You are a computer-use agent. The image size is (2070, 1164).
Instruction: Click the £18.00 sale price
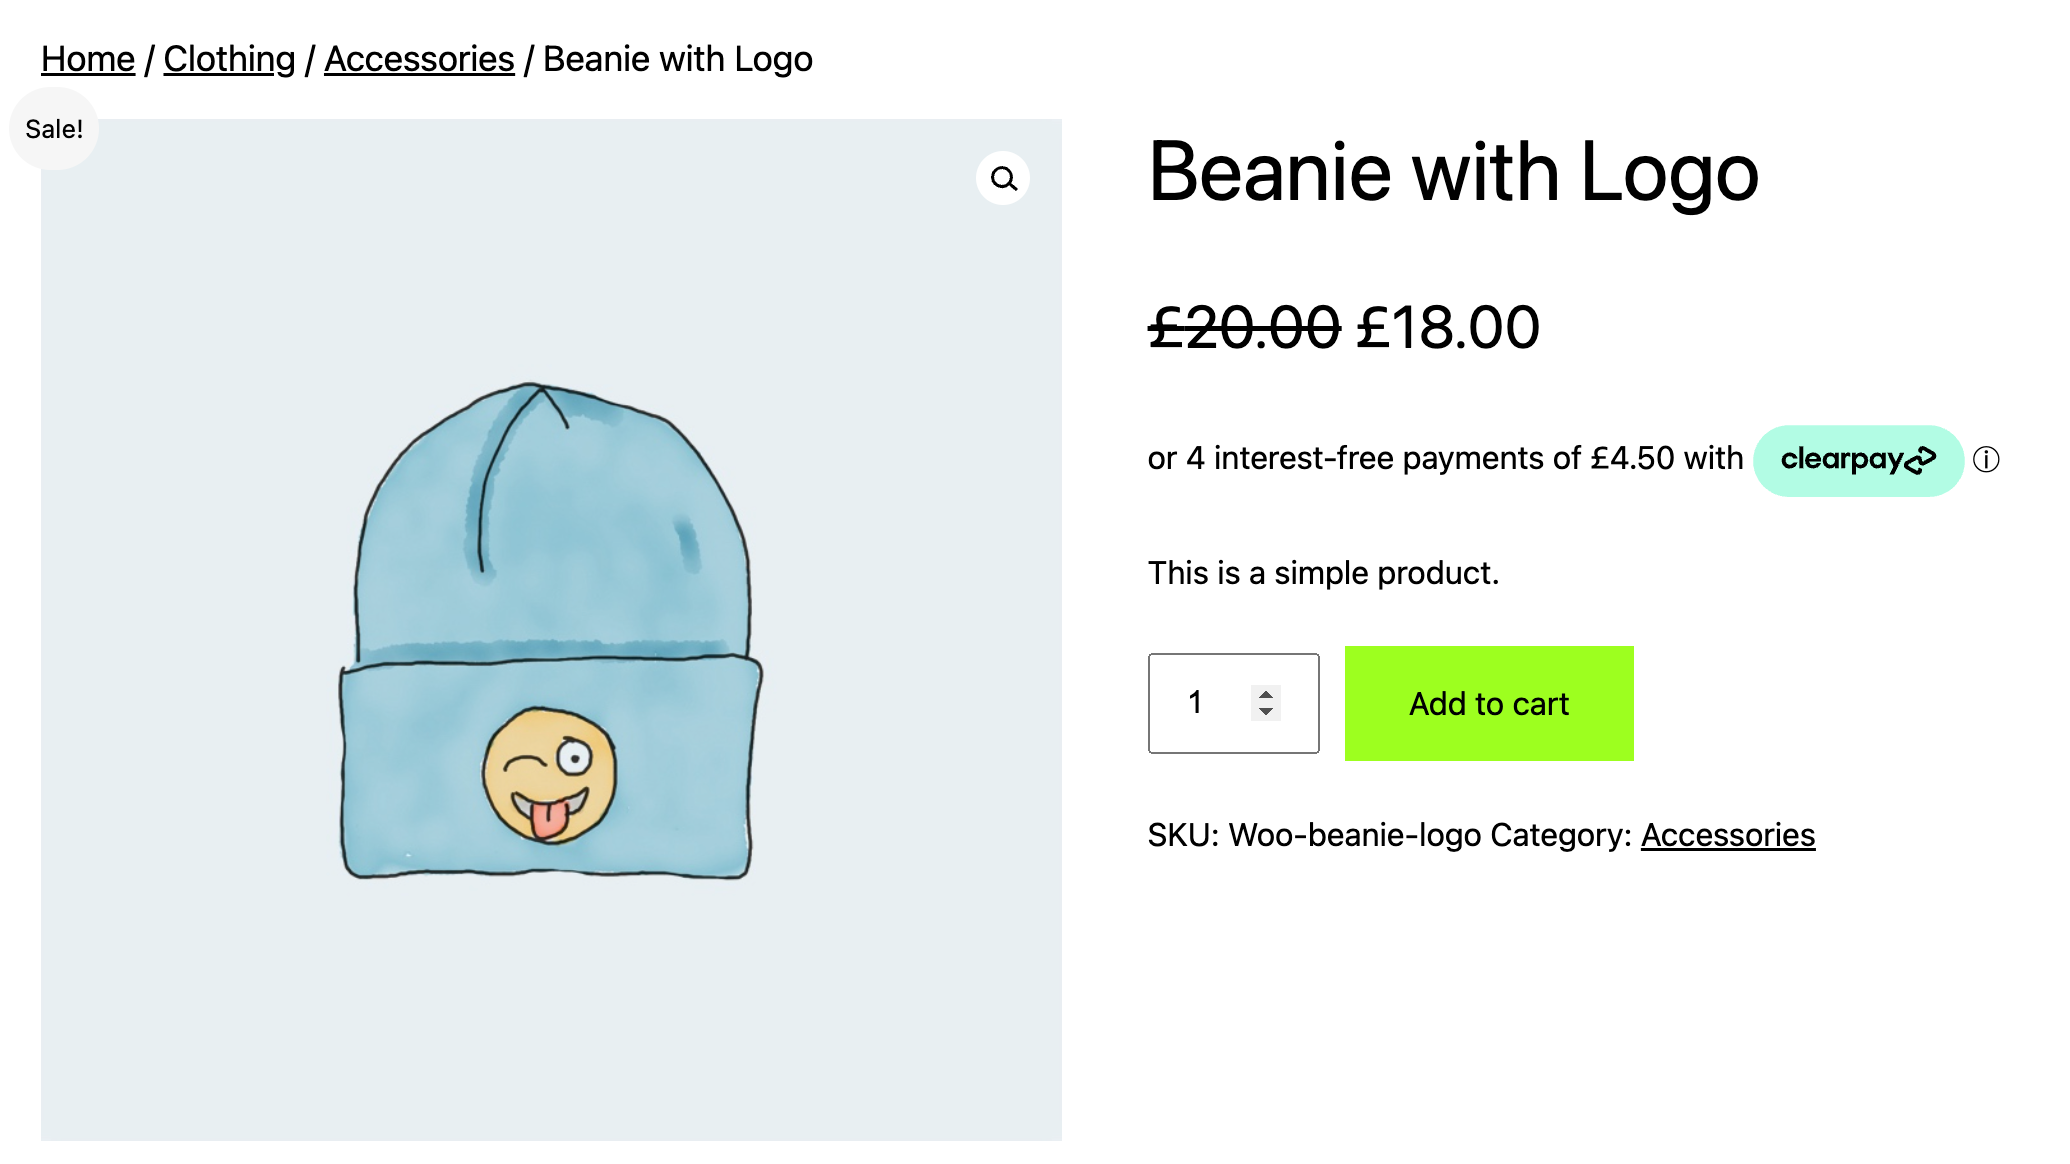1448,327
